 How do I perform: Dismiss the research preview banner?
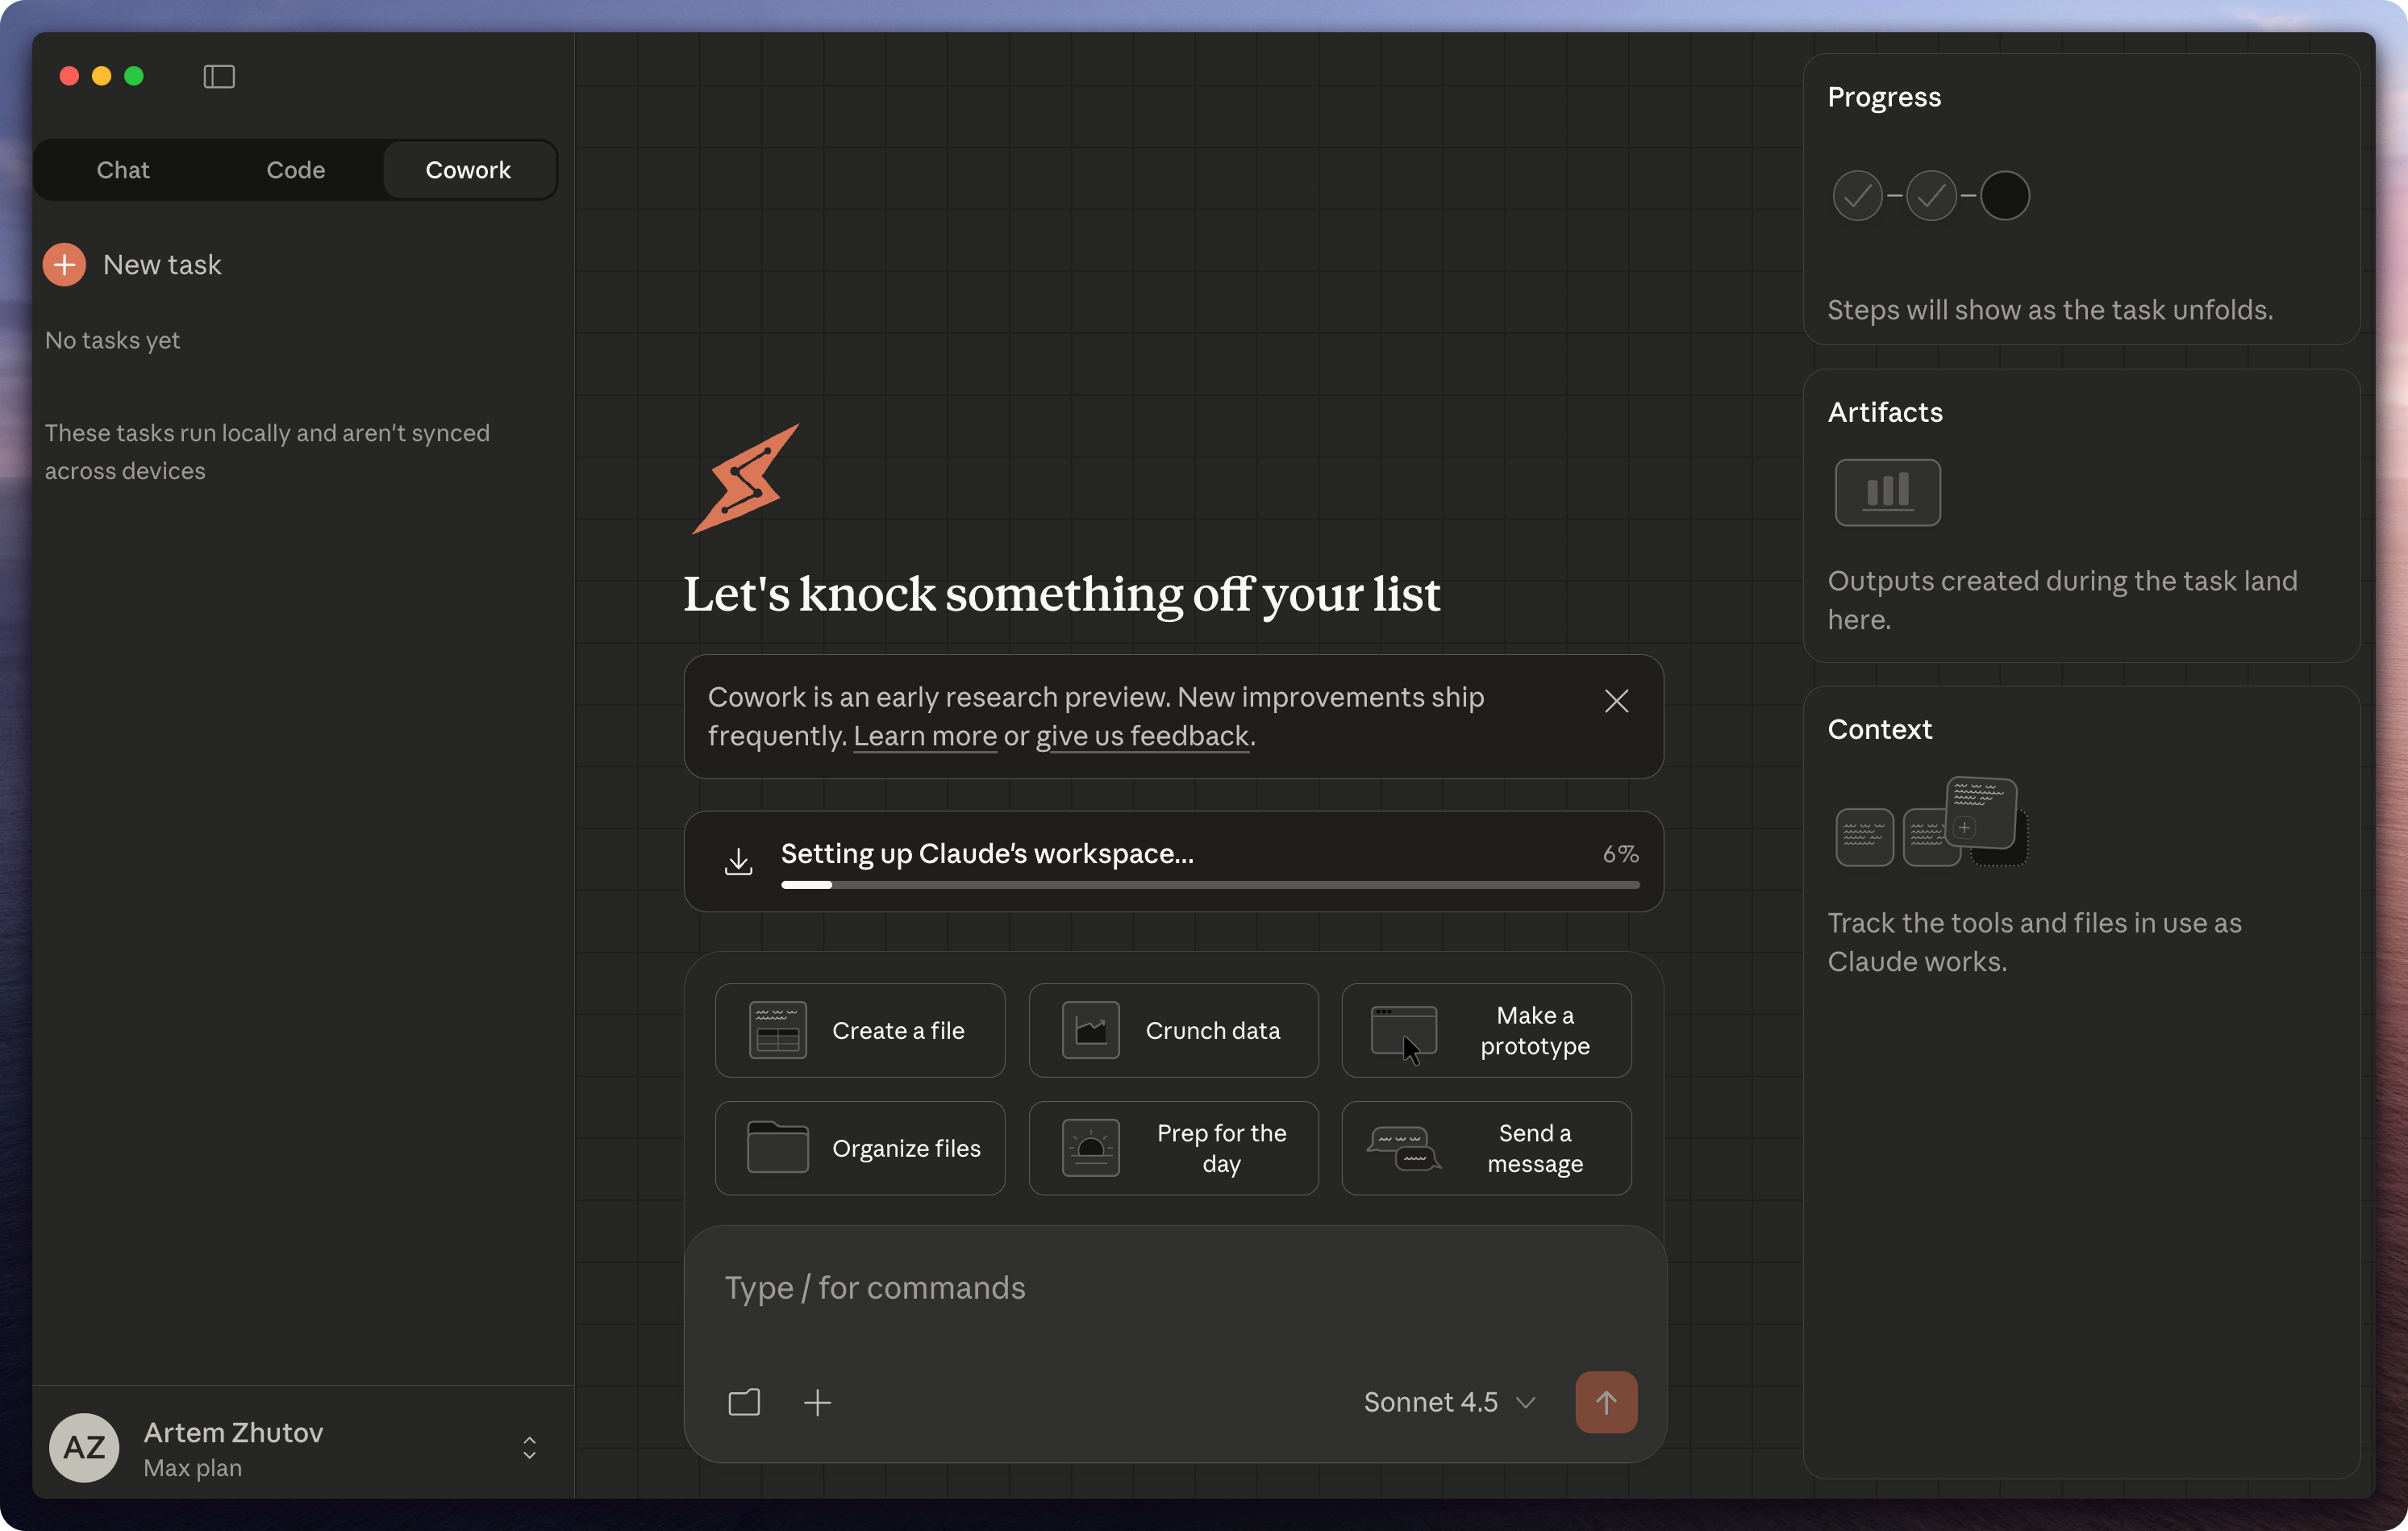click(1616, 701)
